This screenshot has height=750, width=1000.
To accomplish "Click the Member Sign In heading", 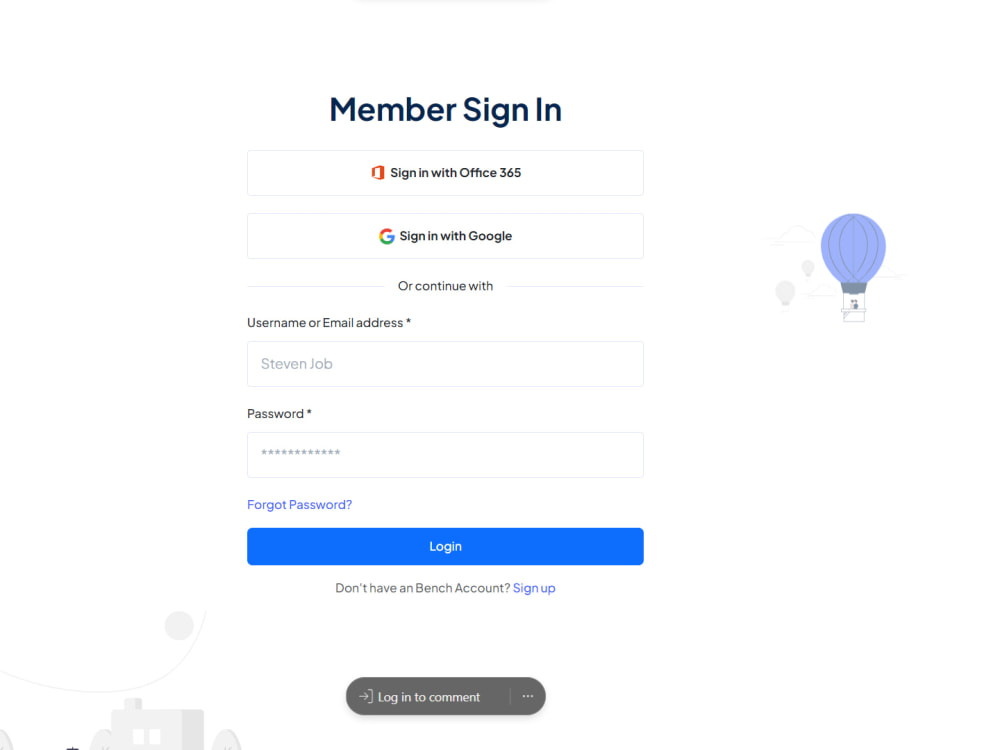I will (x=445, y=110).
